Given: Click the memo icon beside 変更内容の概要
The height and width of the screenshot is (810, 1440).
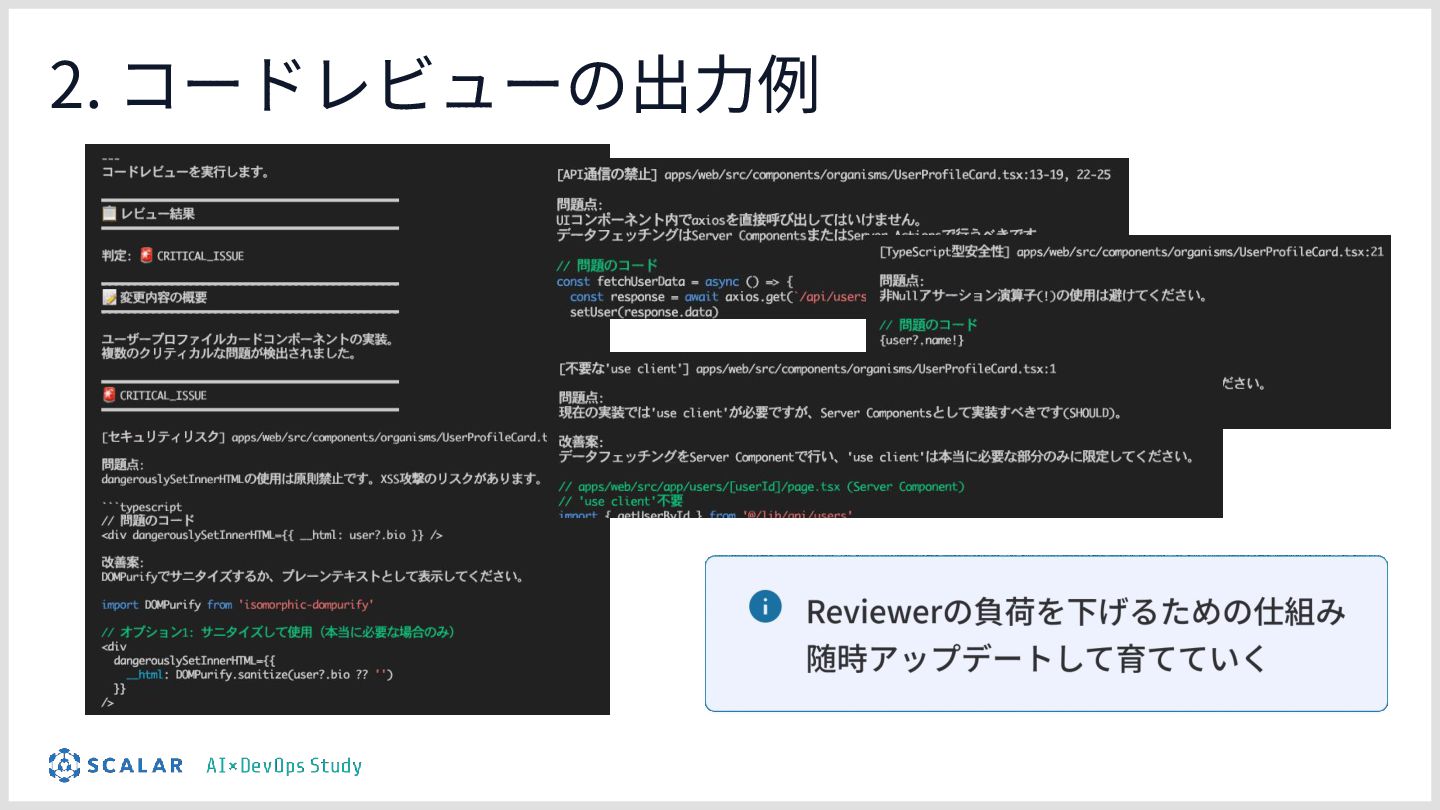Looking at the screenshot, I should 109,297.
